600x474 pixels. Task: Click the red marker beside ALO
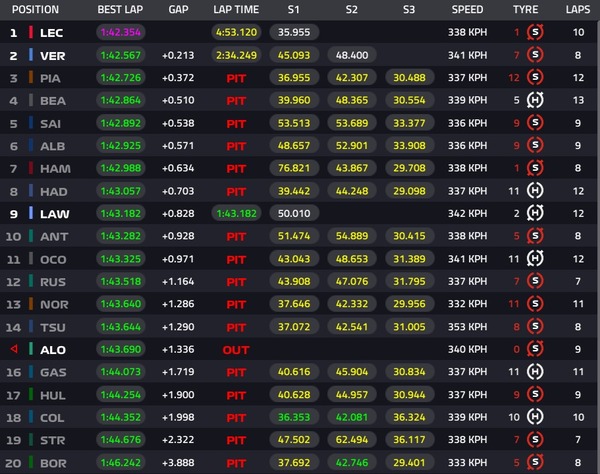coord(13,349)
